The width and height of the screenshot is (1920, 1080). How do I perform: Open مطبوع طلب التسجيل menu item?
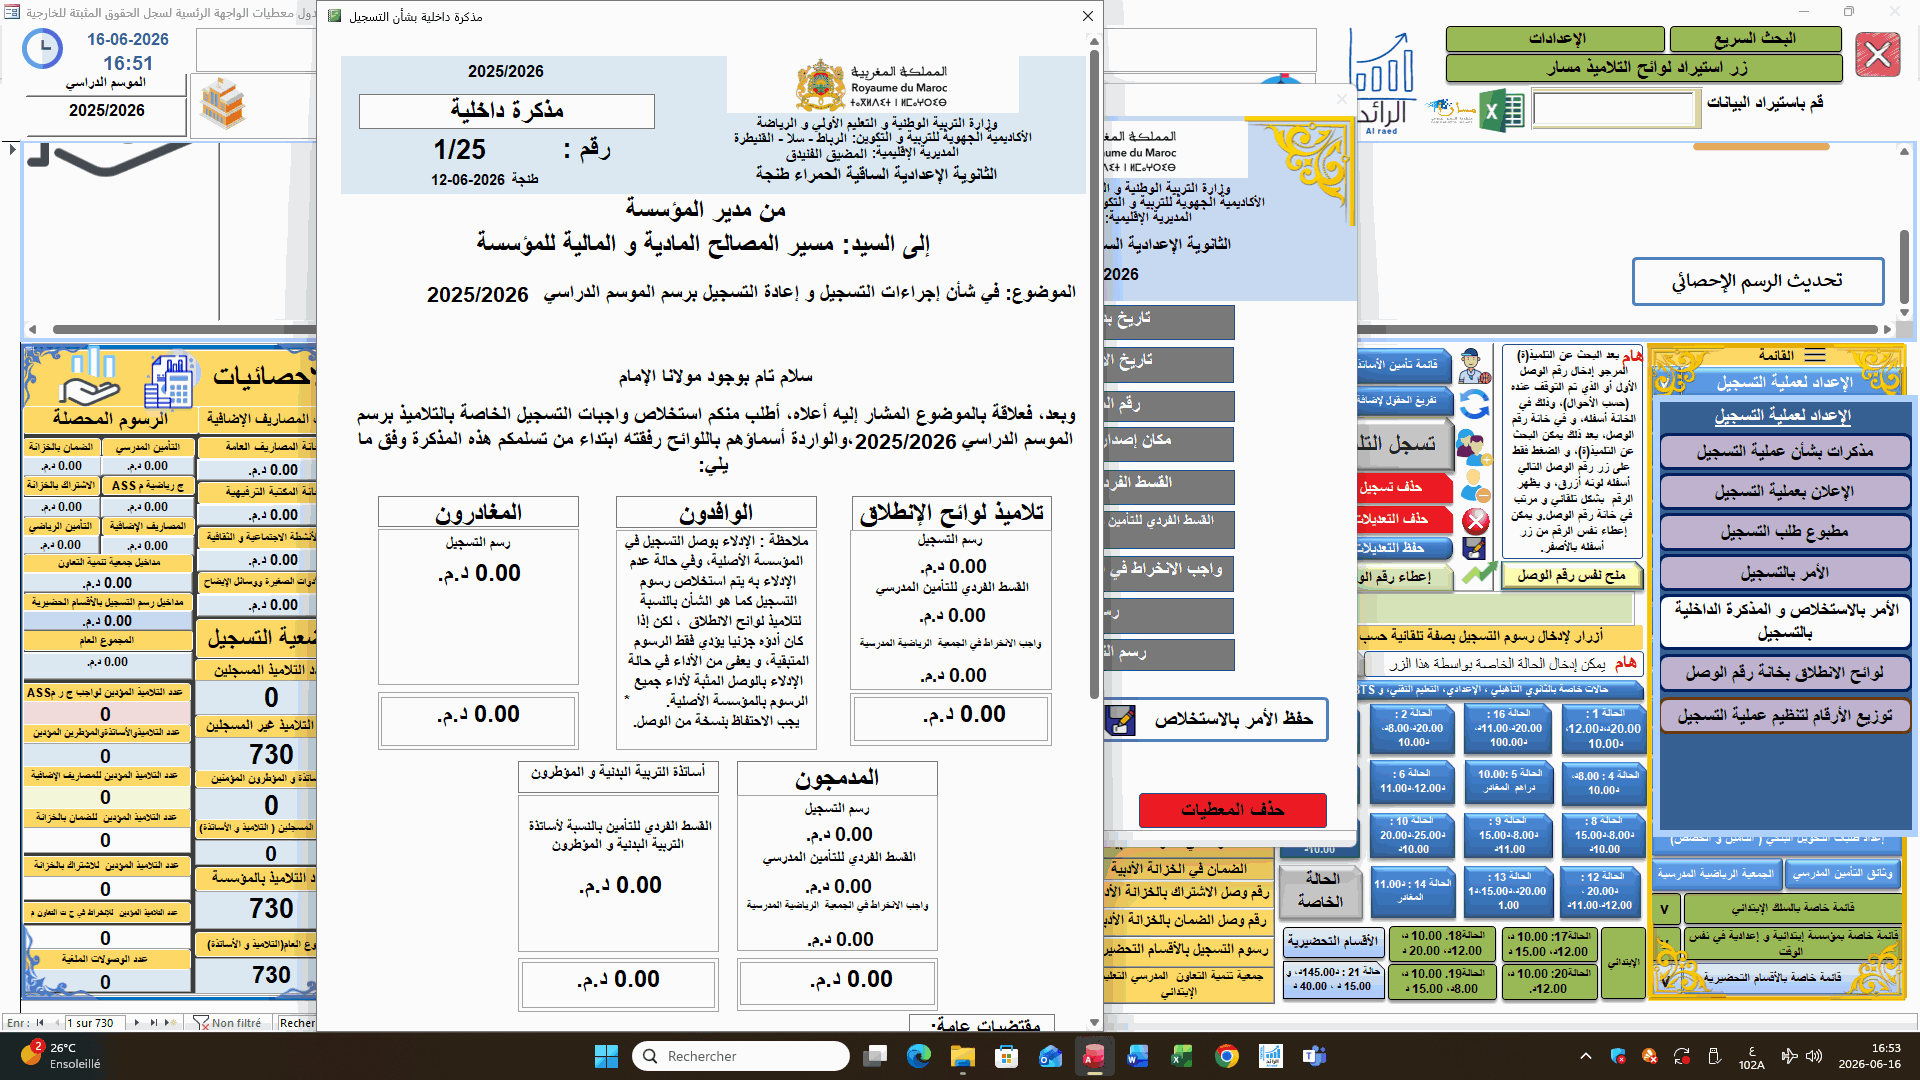(1785, 532)
